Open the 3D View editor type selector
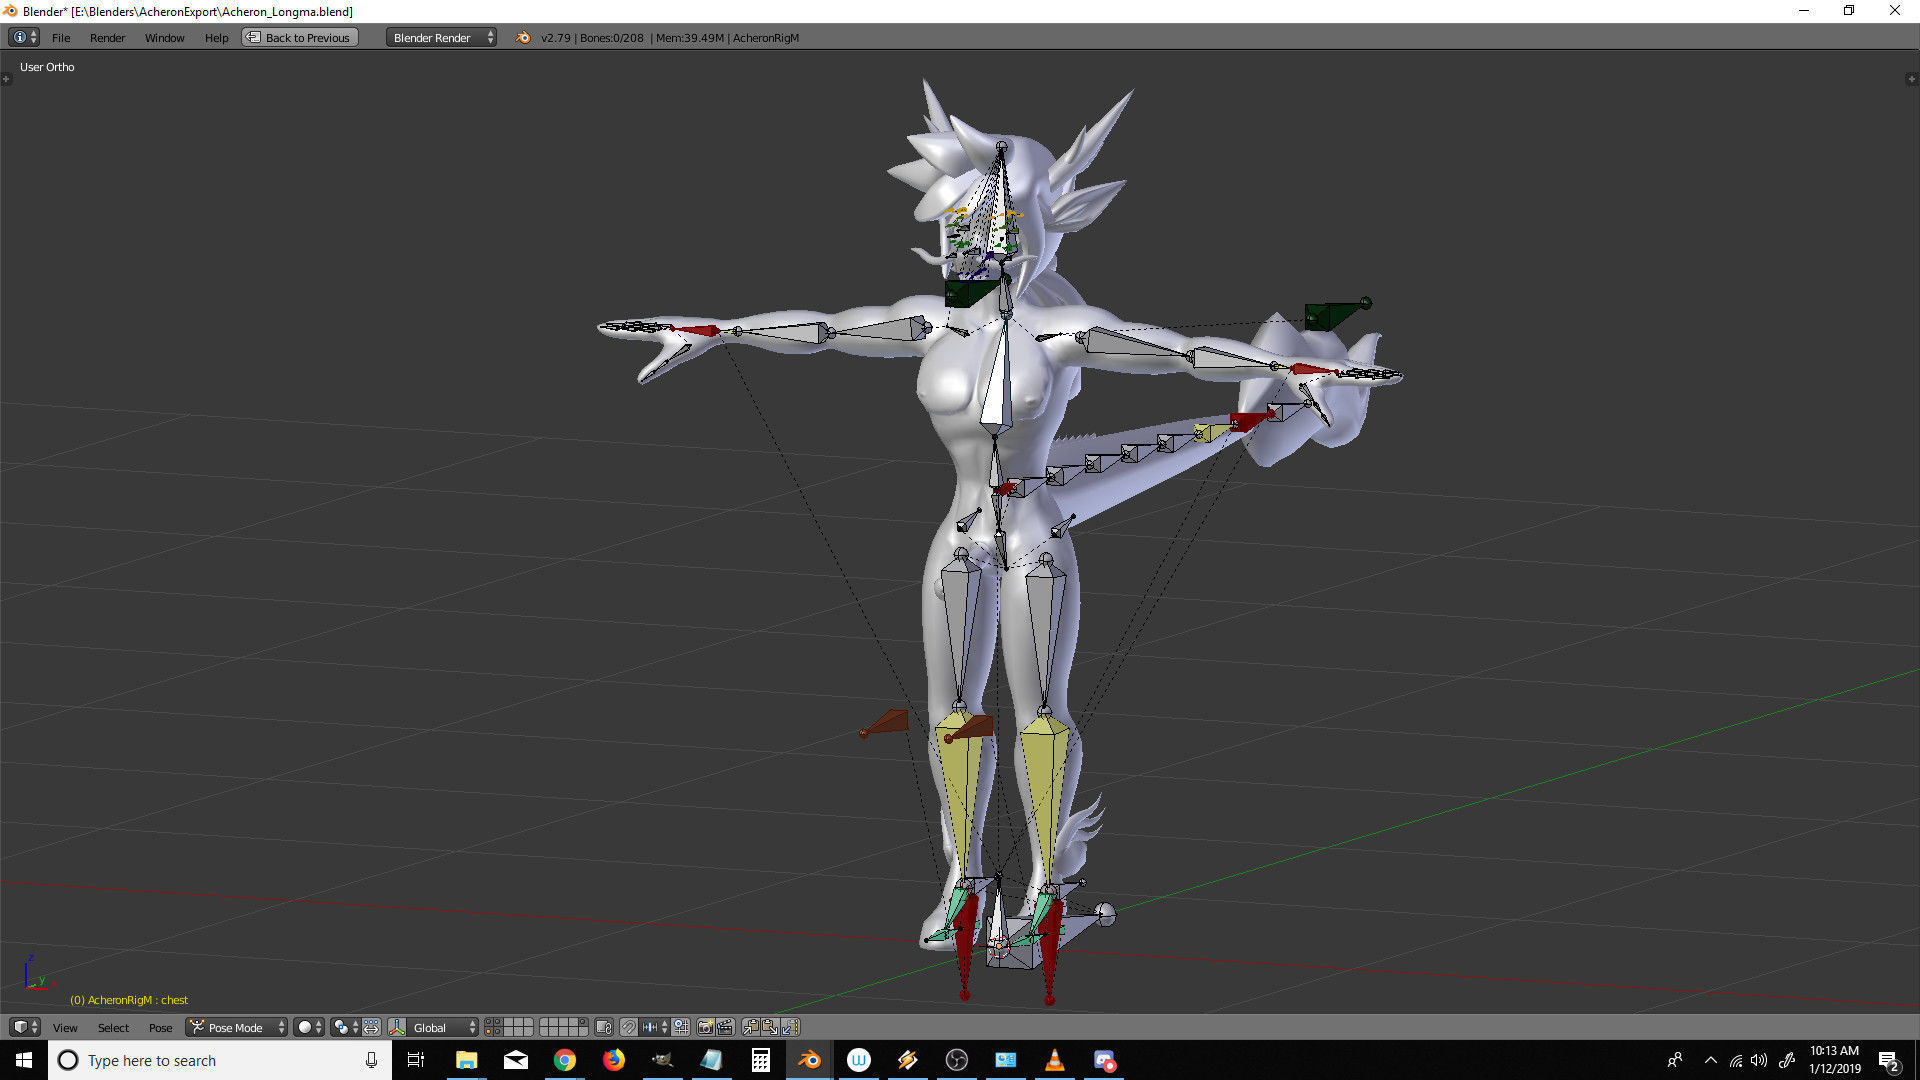 point(24,1027)
